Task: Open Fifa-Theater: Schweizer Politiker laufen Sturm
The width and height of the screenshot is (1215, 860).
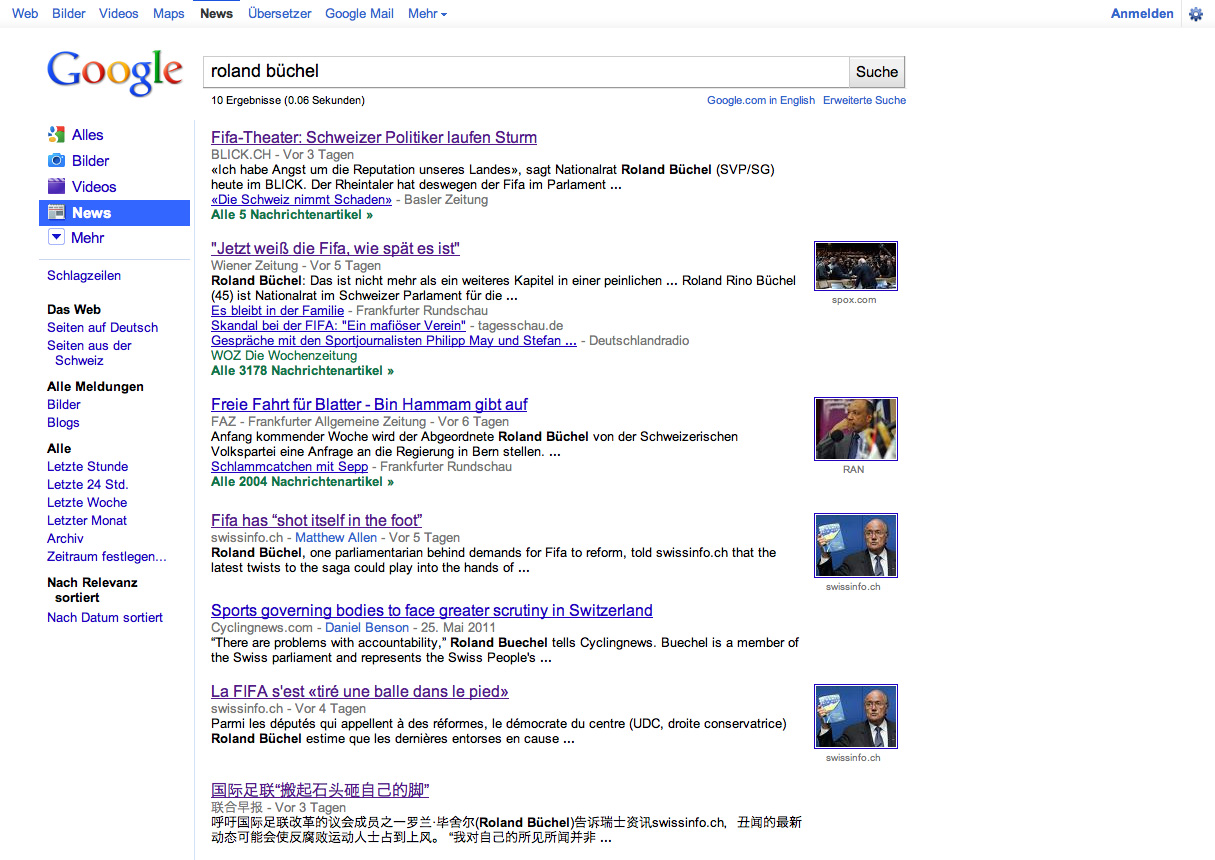Action: coord(374,138)
